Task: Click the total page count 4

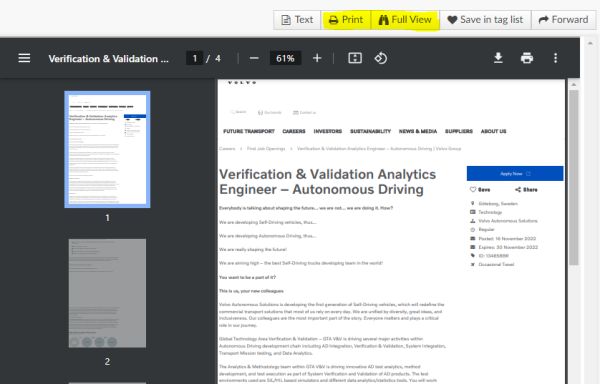Action: coord(218,59)
